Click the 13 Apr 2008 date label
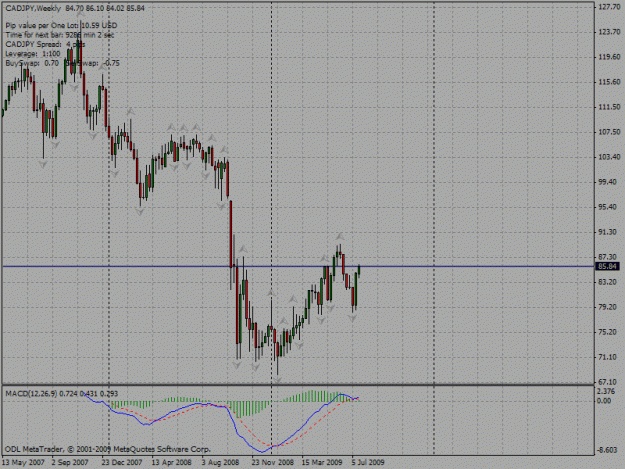The width and height of the screenshot is (625, 469). 171,463
